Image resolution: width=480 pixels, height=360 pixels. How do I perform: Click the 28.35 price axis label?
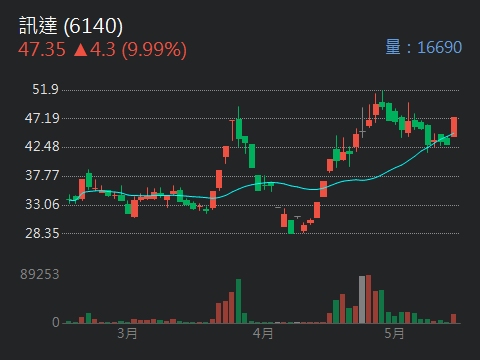(42, 233)
